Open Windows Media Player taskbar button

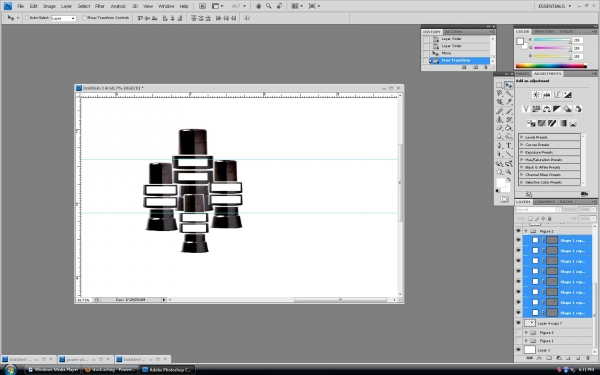tap(53, 370)
